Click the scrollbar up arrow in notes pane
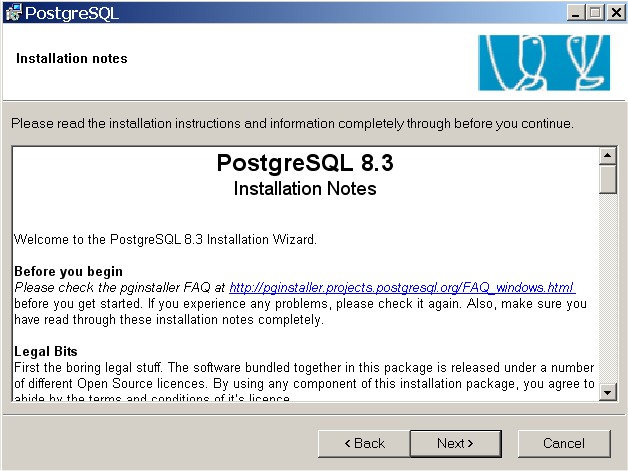Image resolution: width=628 pixels, height=471 pixels. pos(608,156)
